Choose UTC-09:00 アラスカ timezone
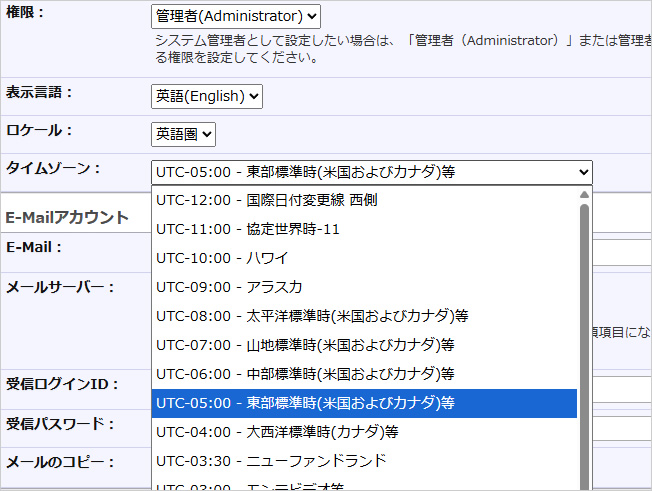The height and width of the screenshot is (491, 652). click(x=364, y=287)
